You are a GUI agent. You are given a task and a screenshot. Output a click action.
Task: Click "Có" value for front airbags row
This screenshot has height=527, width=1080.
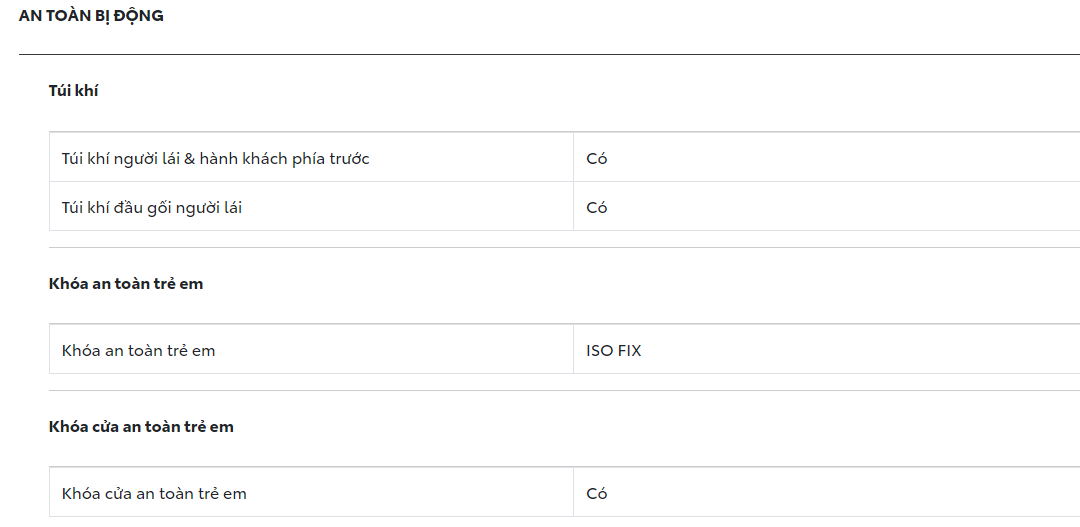pos(597,159)
